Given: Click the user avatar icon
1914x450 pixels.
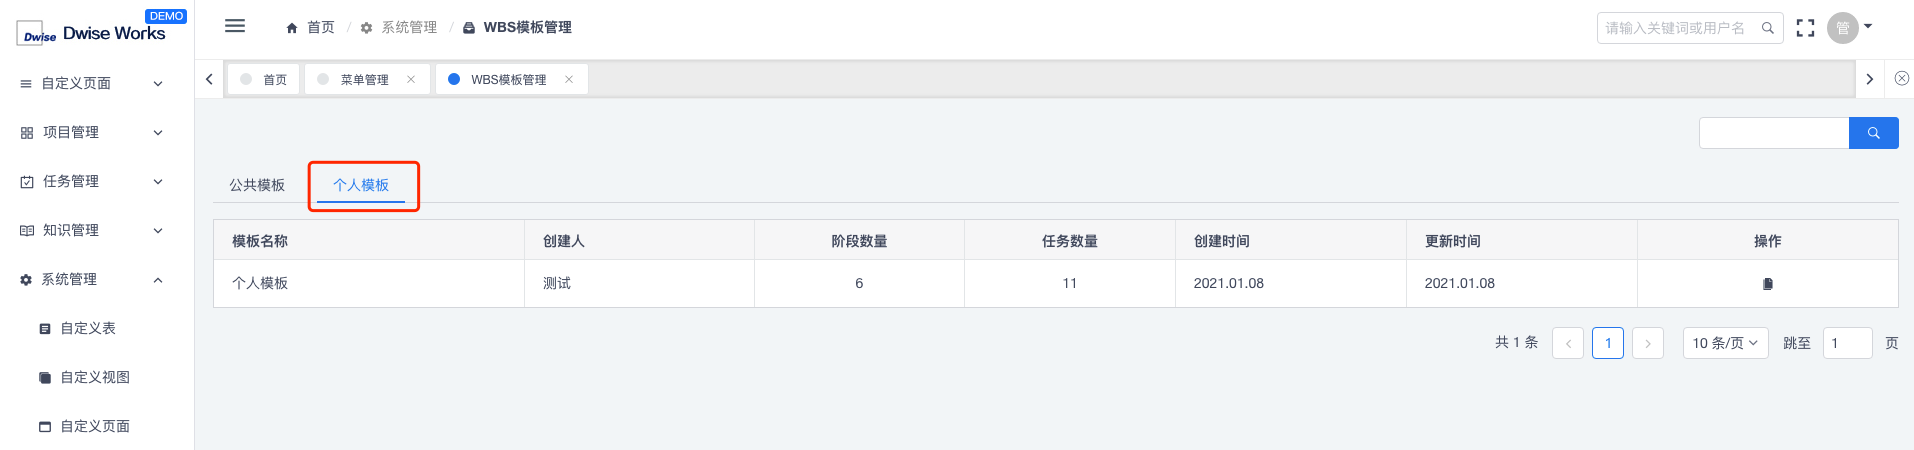Looking at the screenshot, I should (1842, 28).
